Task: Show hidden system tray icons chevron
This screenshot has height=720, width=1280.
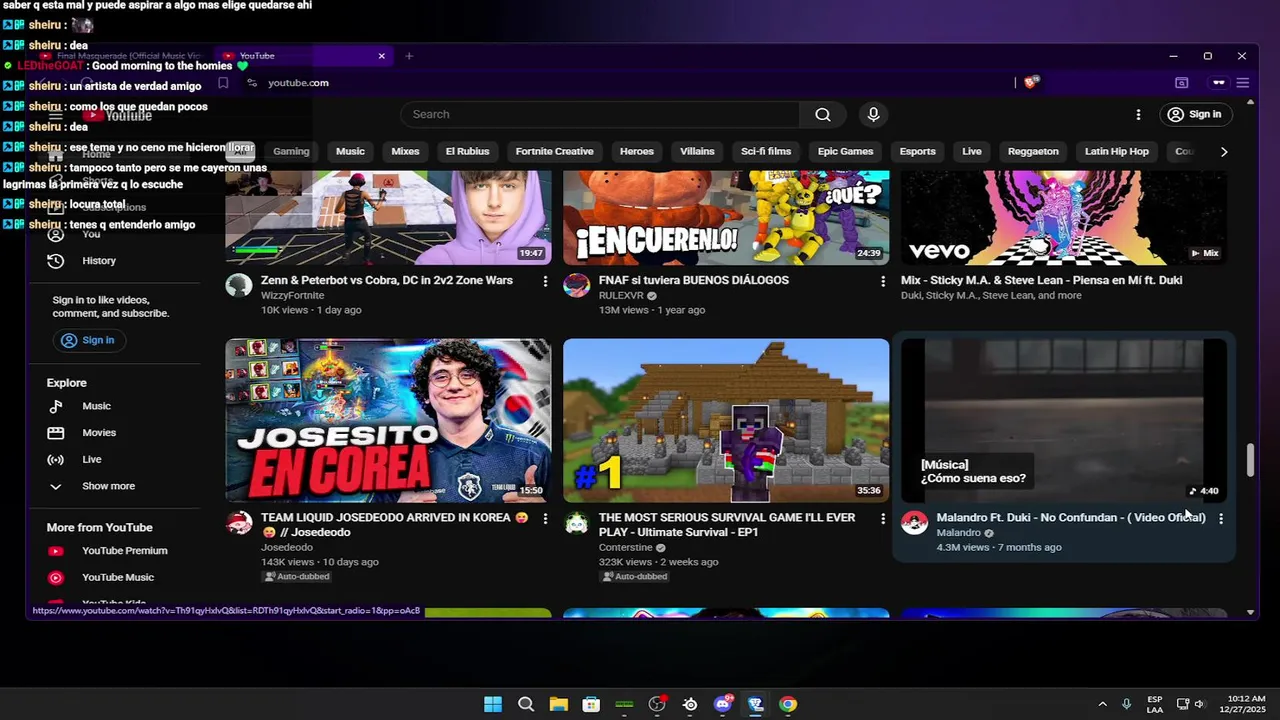Action: [x=1102, y=704]
